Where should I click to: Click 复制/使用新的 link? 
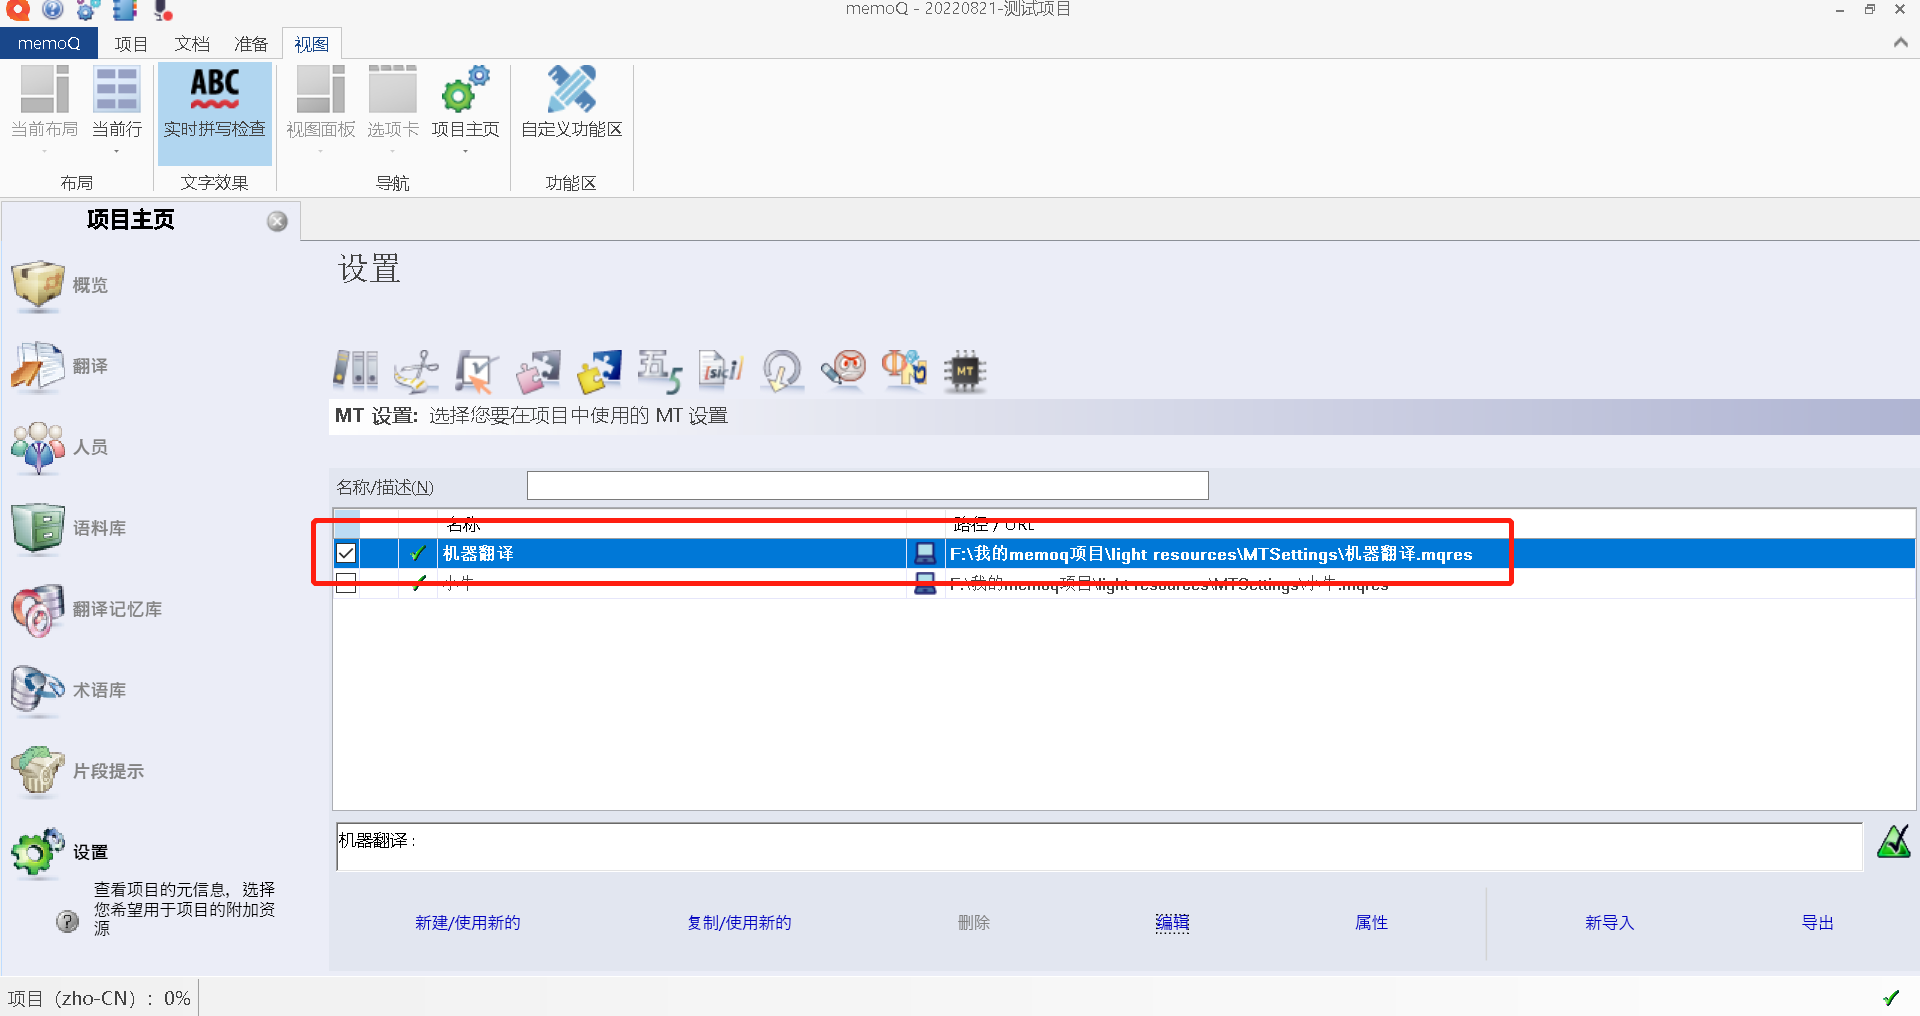[x=739, y=922]
